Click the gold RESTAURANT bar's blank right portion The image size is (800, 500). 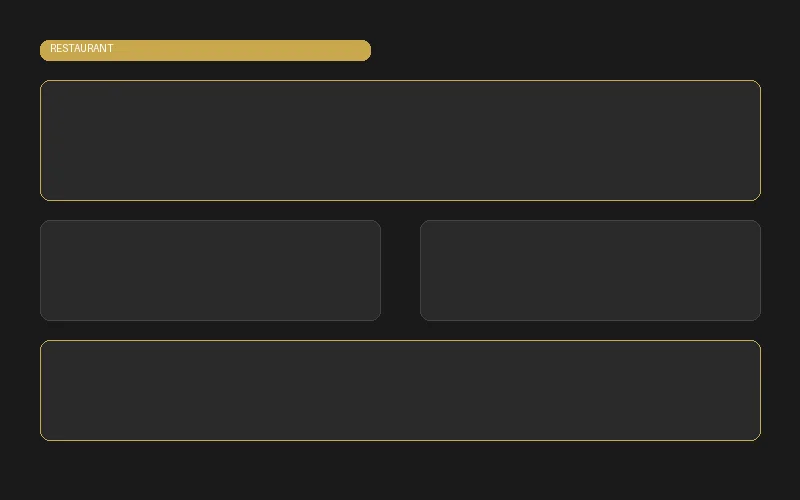[x=245, y=51]
